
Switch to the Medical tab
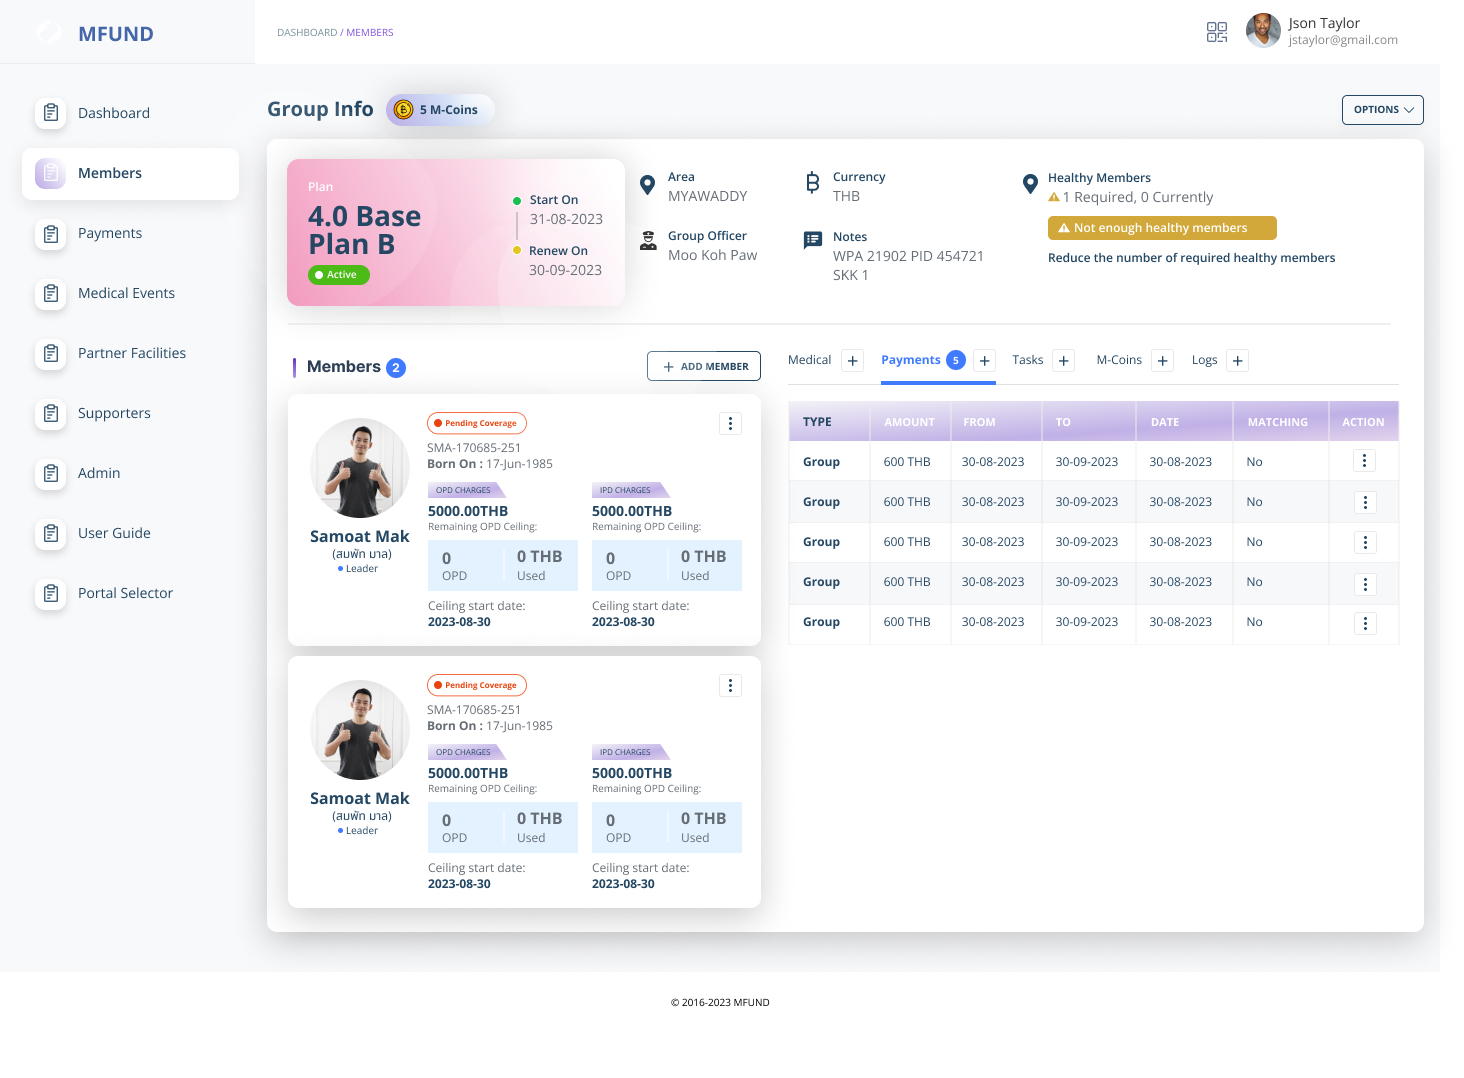[810, 360]
